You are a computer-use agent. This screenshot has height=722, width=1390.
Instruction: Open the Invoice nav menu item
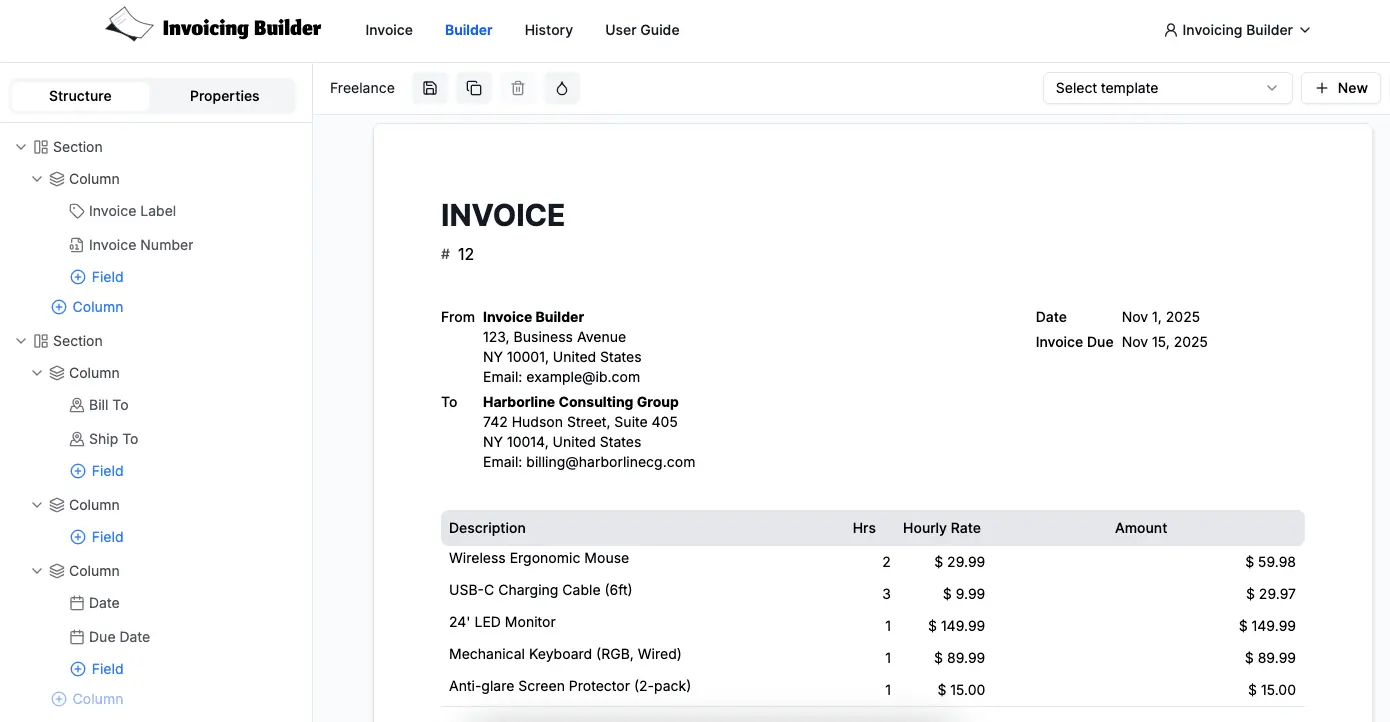389,30
